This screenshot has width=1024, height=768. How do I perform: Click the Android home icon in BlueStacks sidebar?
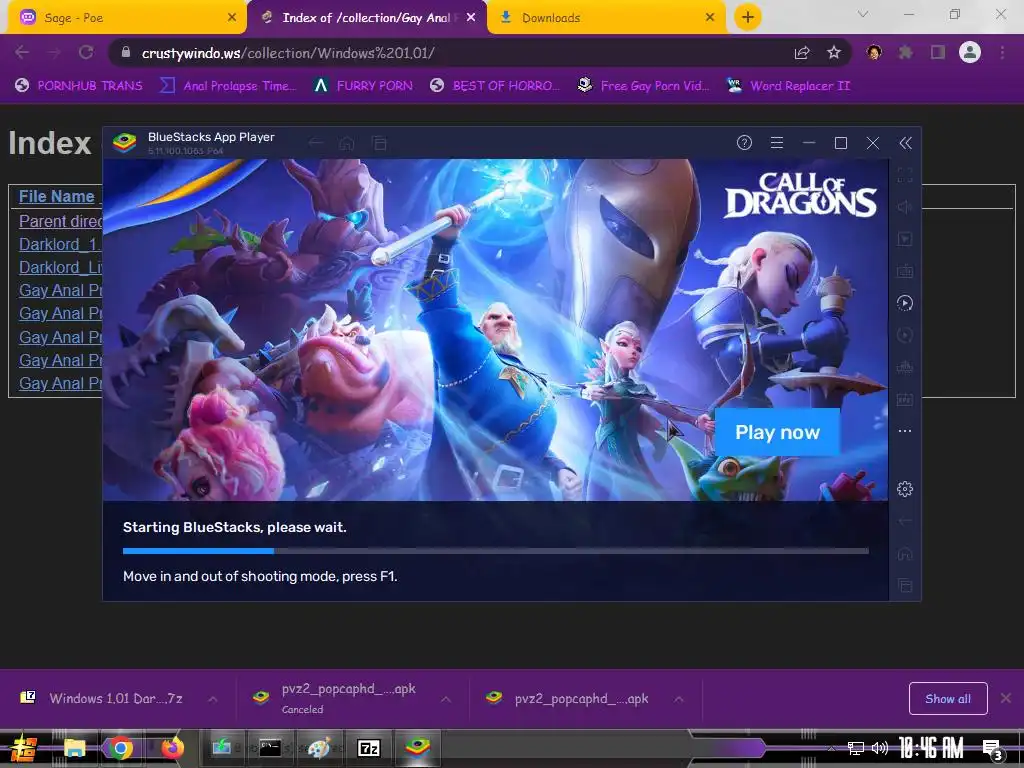coord(904,554)
